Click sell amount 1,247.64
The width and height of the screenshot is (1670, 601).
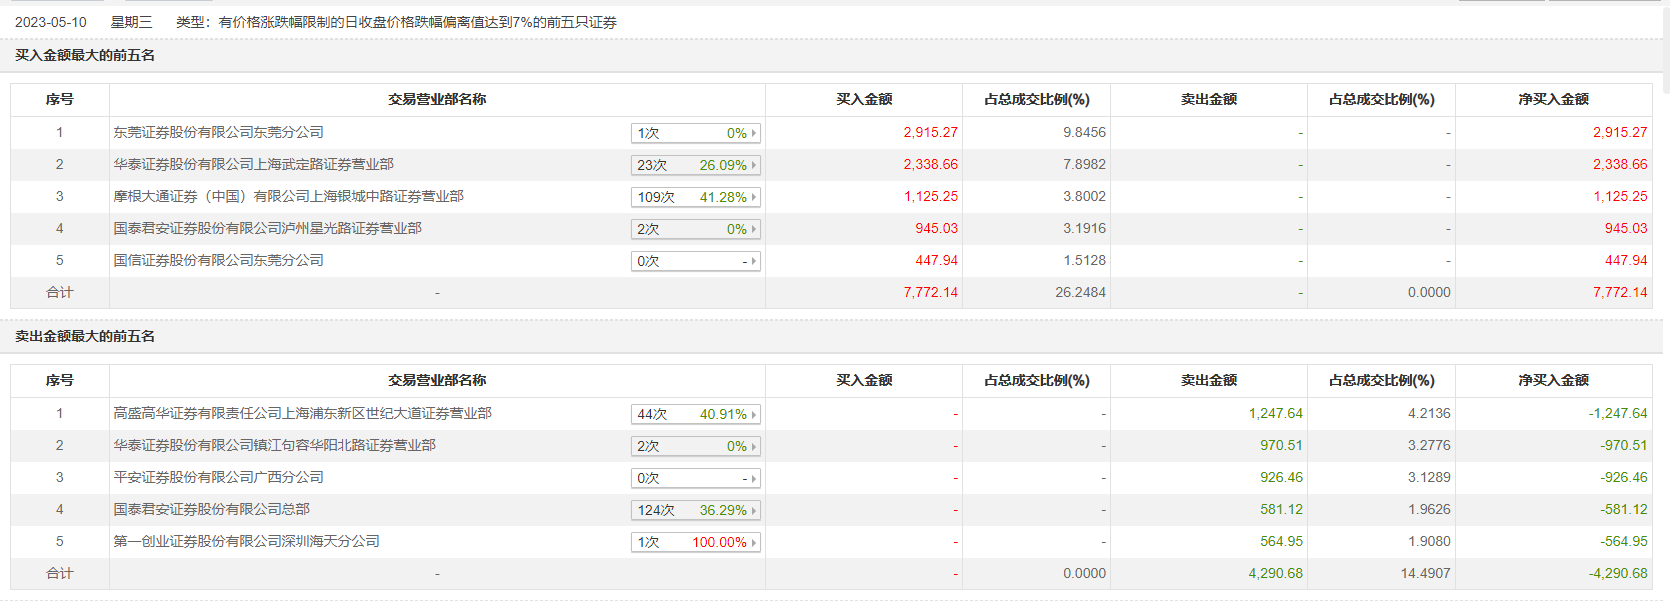point(1275,413)
